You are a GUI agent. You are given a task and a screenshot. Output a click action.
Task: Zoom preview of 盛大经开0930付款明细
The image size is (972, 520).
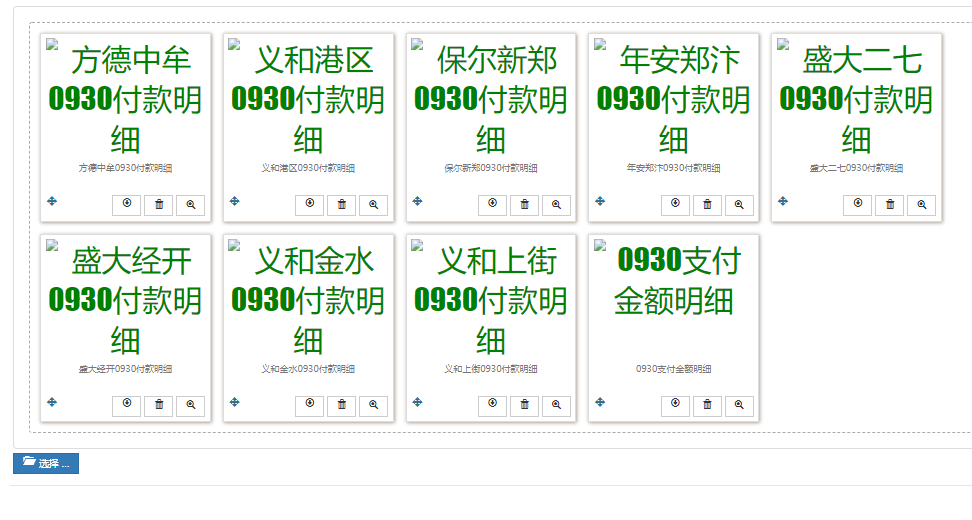[x=191, y=406]
